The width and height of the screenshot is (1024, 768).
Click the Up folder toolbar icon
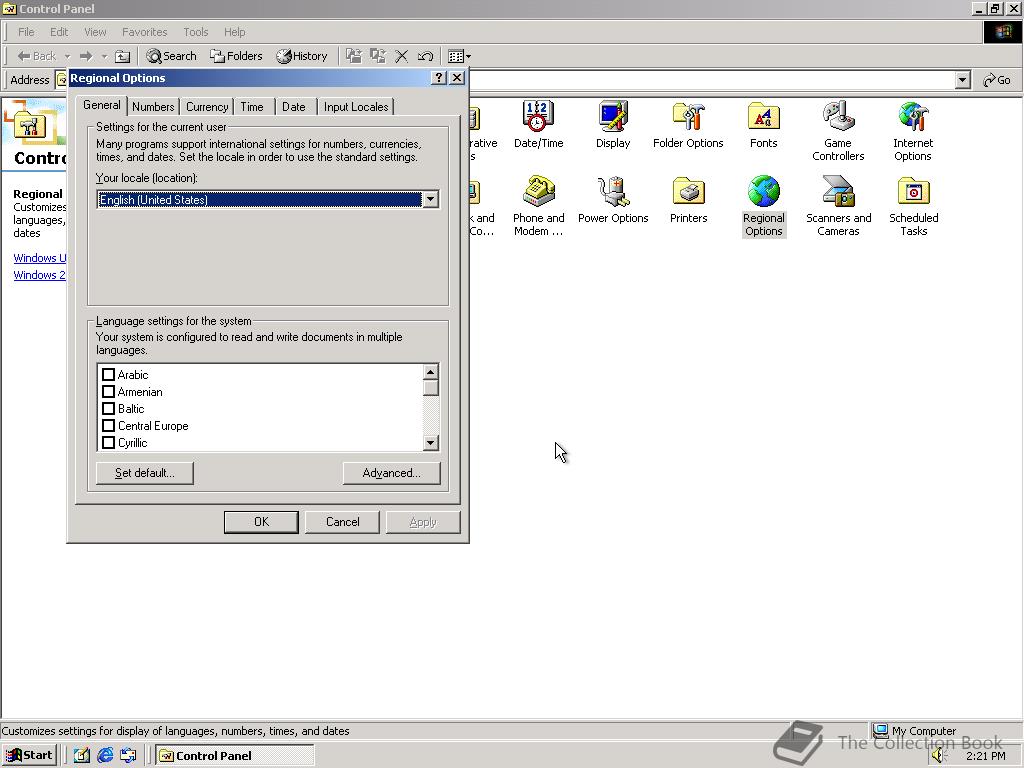(122, 56)
